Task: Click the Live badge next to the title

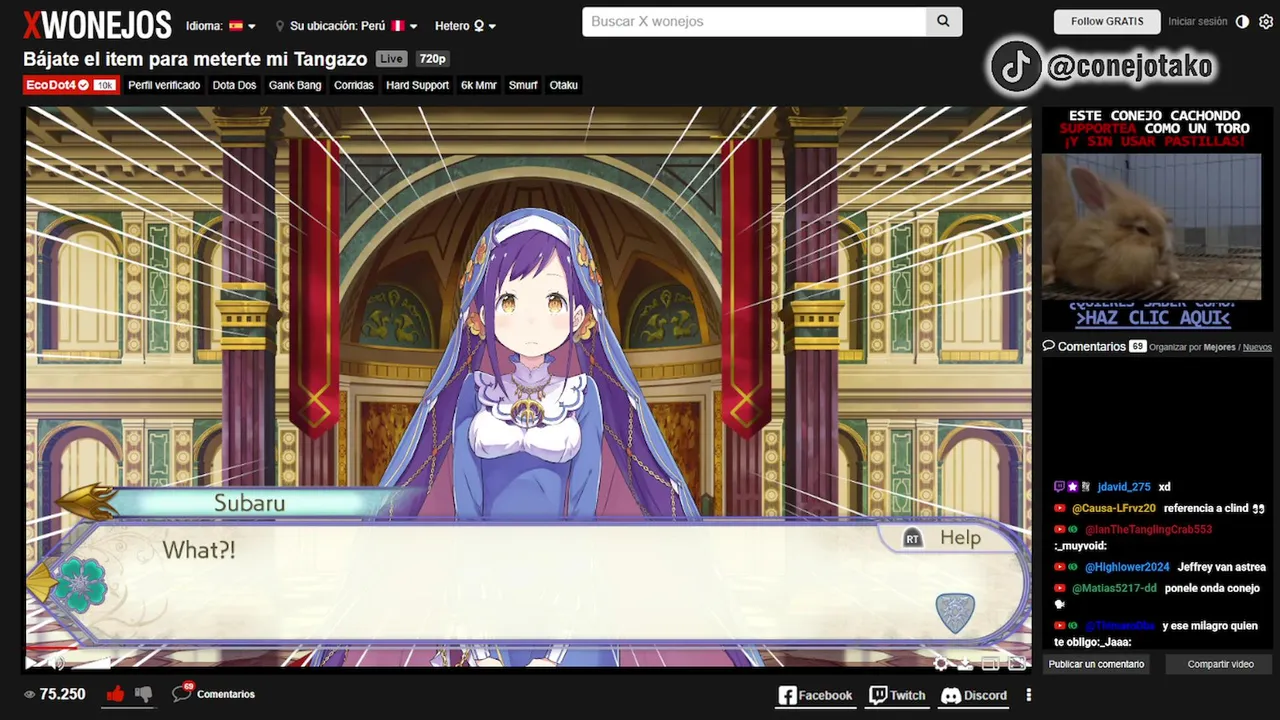Action: click(x=392, y=59)
